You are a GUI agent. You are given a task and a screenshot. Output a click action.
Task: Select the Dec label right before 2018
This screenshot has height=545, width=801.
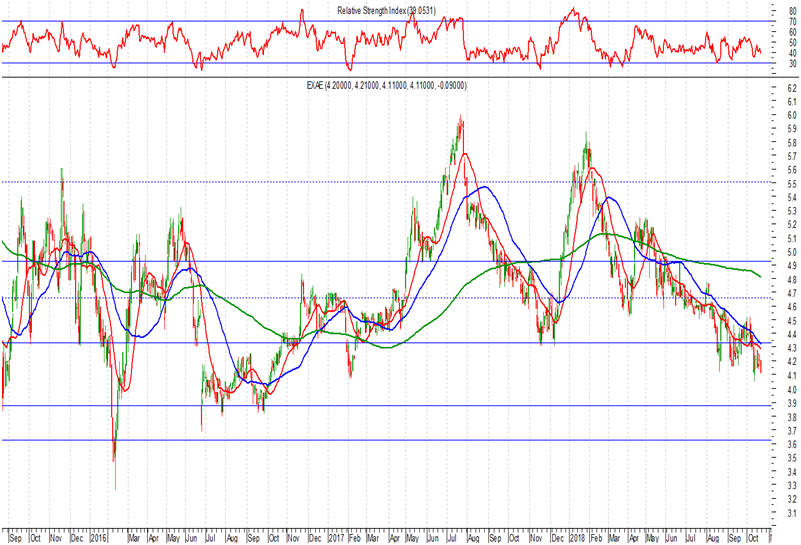(x=558, y=538)
